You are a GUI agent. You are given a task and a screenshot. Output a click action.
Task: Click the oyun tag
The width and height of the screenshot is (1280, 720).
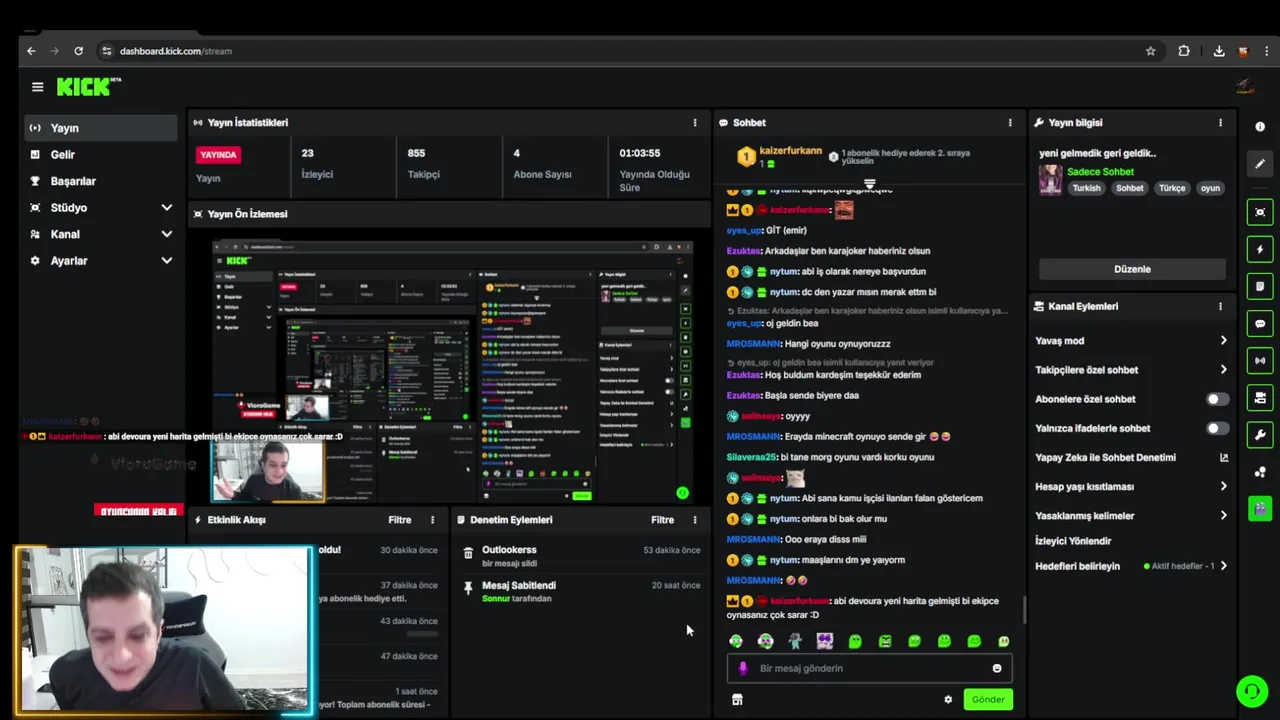pyautogui.click(x=1210, y=188)
